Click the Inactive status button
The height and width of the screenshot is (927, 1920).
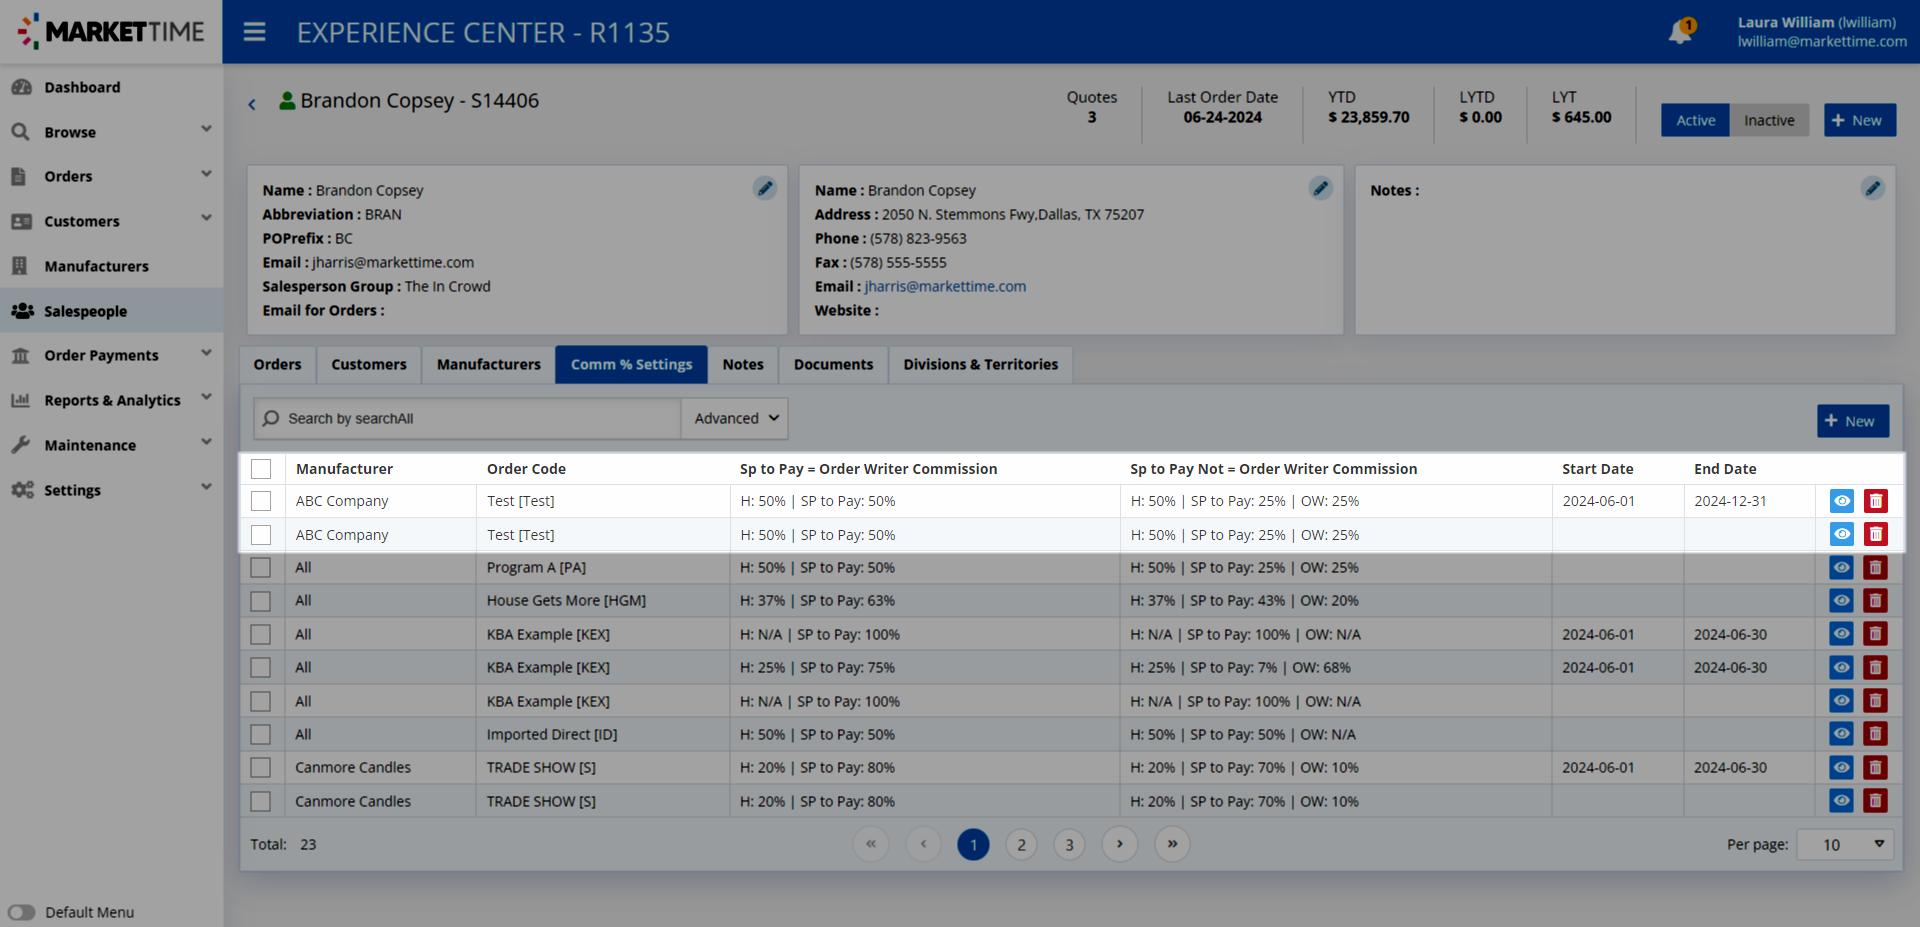coord(1769,120)
